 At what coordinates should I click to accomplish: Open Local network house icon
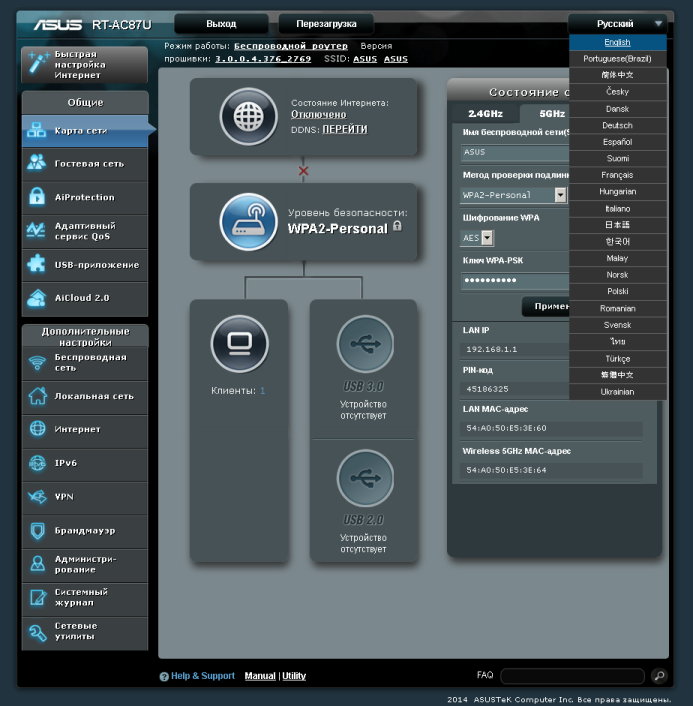tap(37, 396)
